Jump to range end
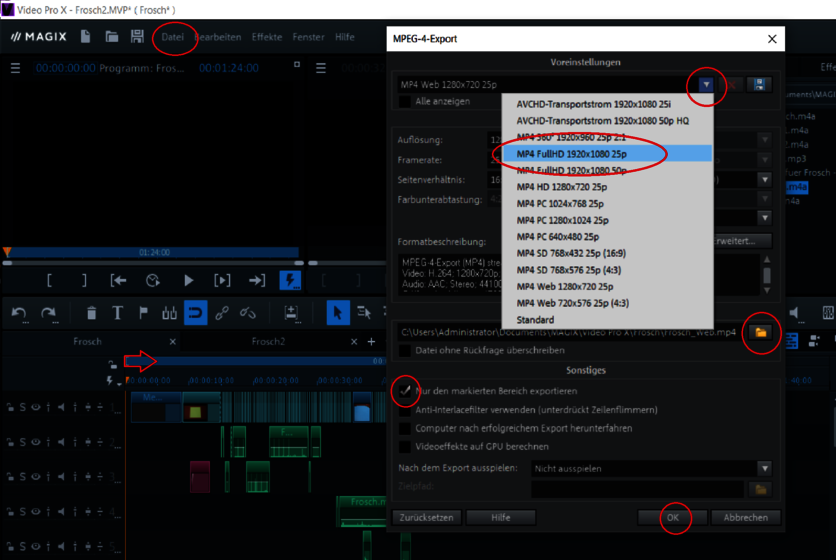836x560 pixels. click(x=257, y=281)
